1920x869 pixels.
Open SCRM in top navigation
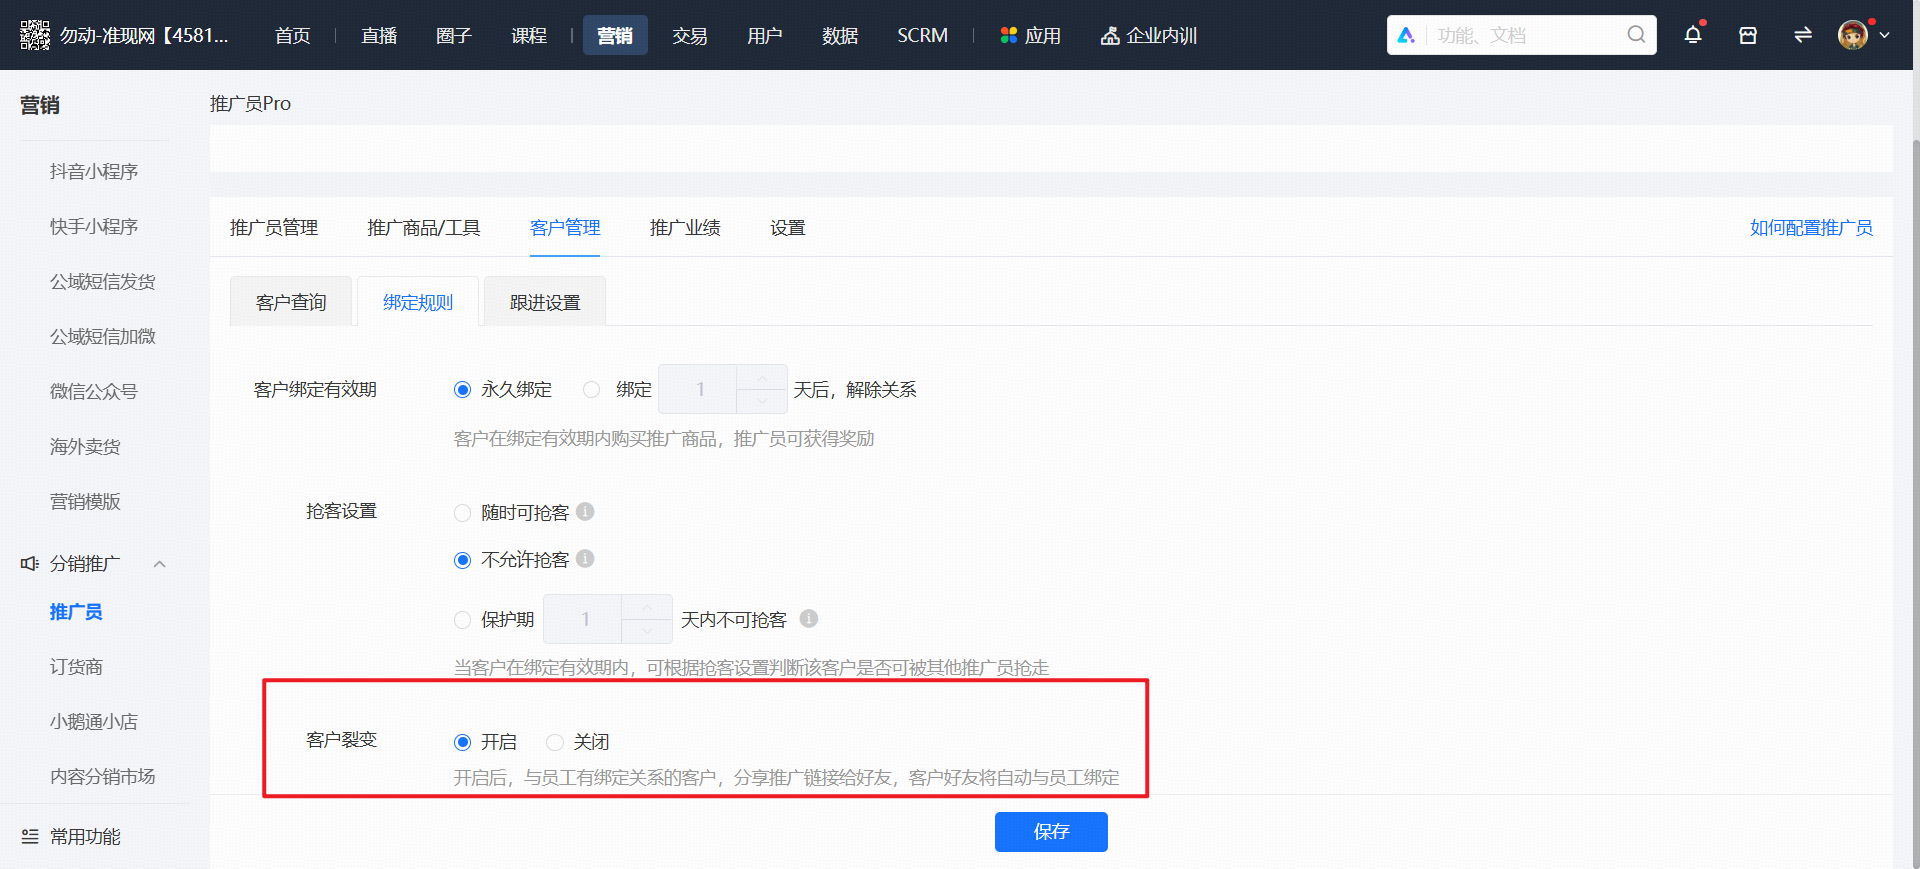pos(922,35)
